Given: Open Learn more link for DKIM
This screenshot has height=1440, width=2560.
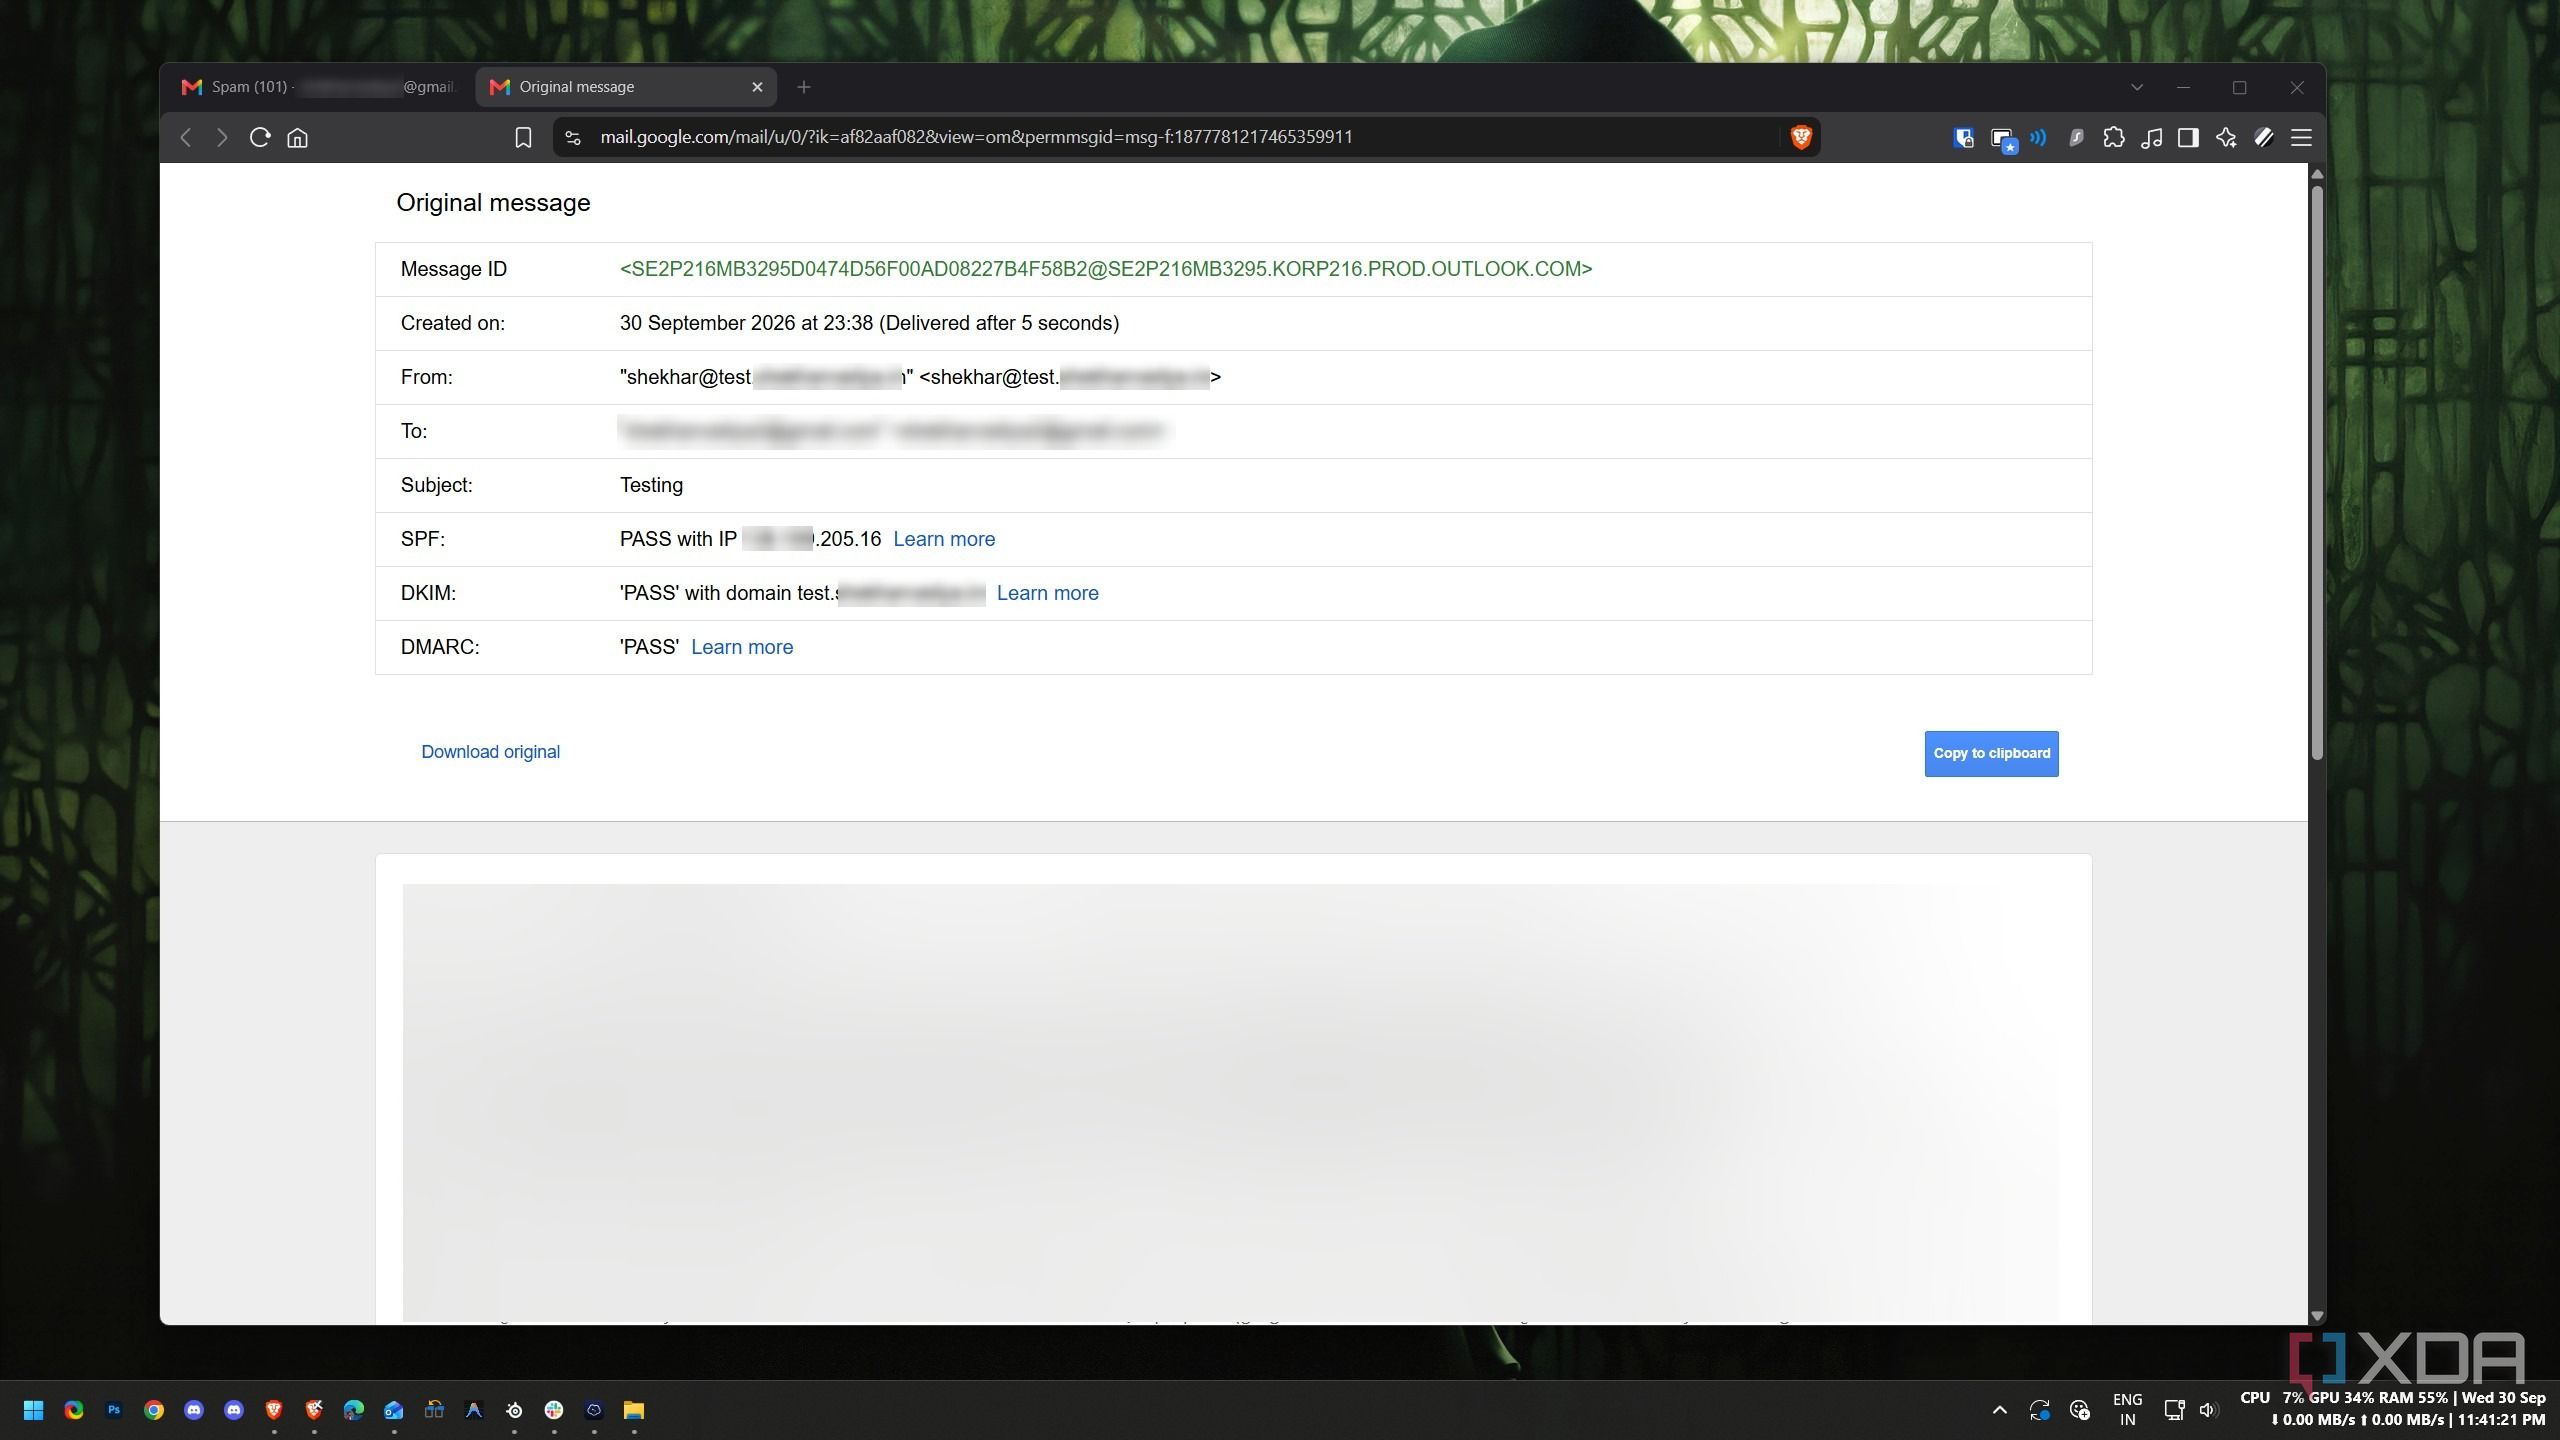Looking at the screenshot, I should (x=1047, y=593).
